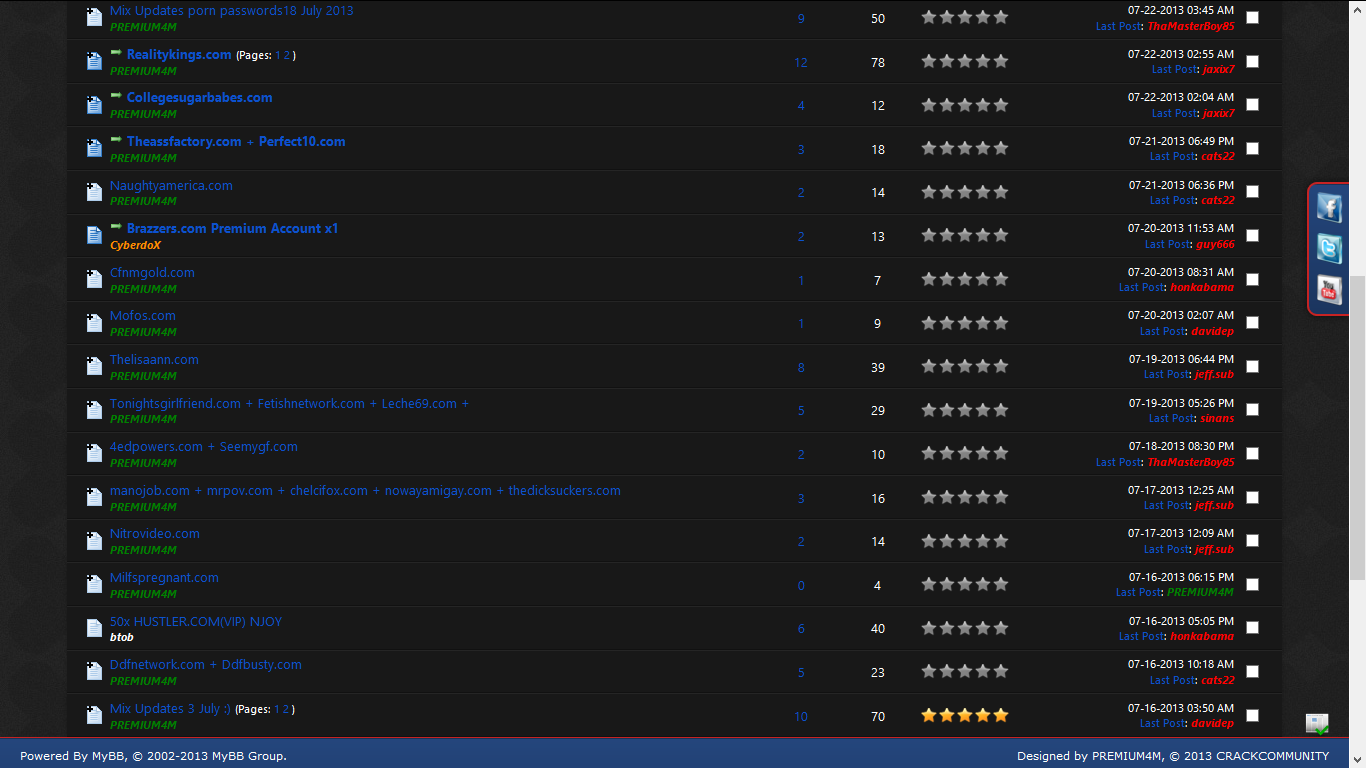
Task: Click thread document icon in Collegesugarbabes.com row
Action: 94,105
